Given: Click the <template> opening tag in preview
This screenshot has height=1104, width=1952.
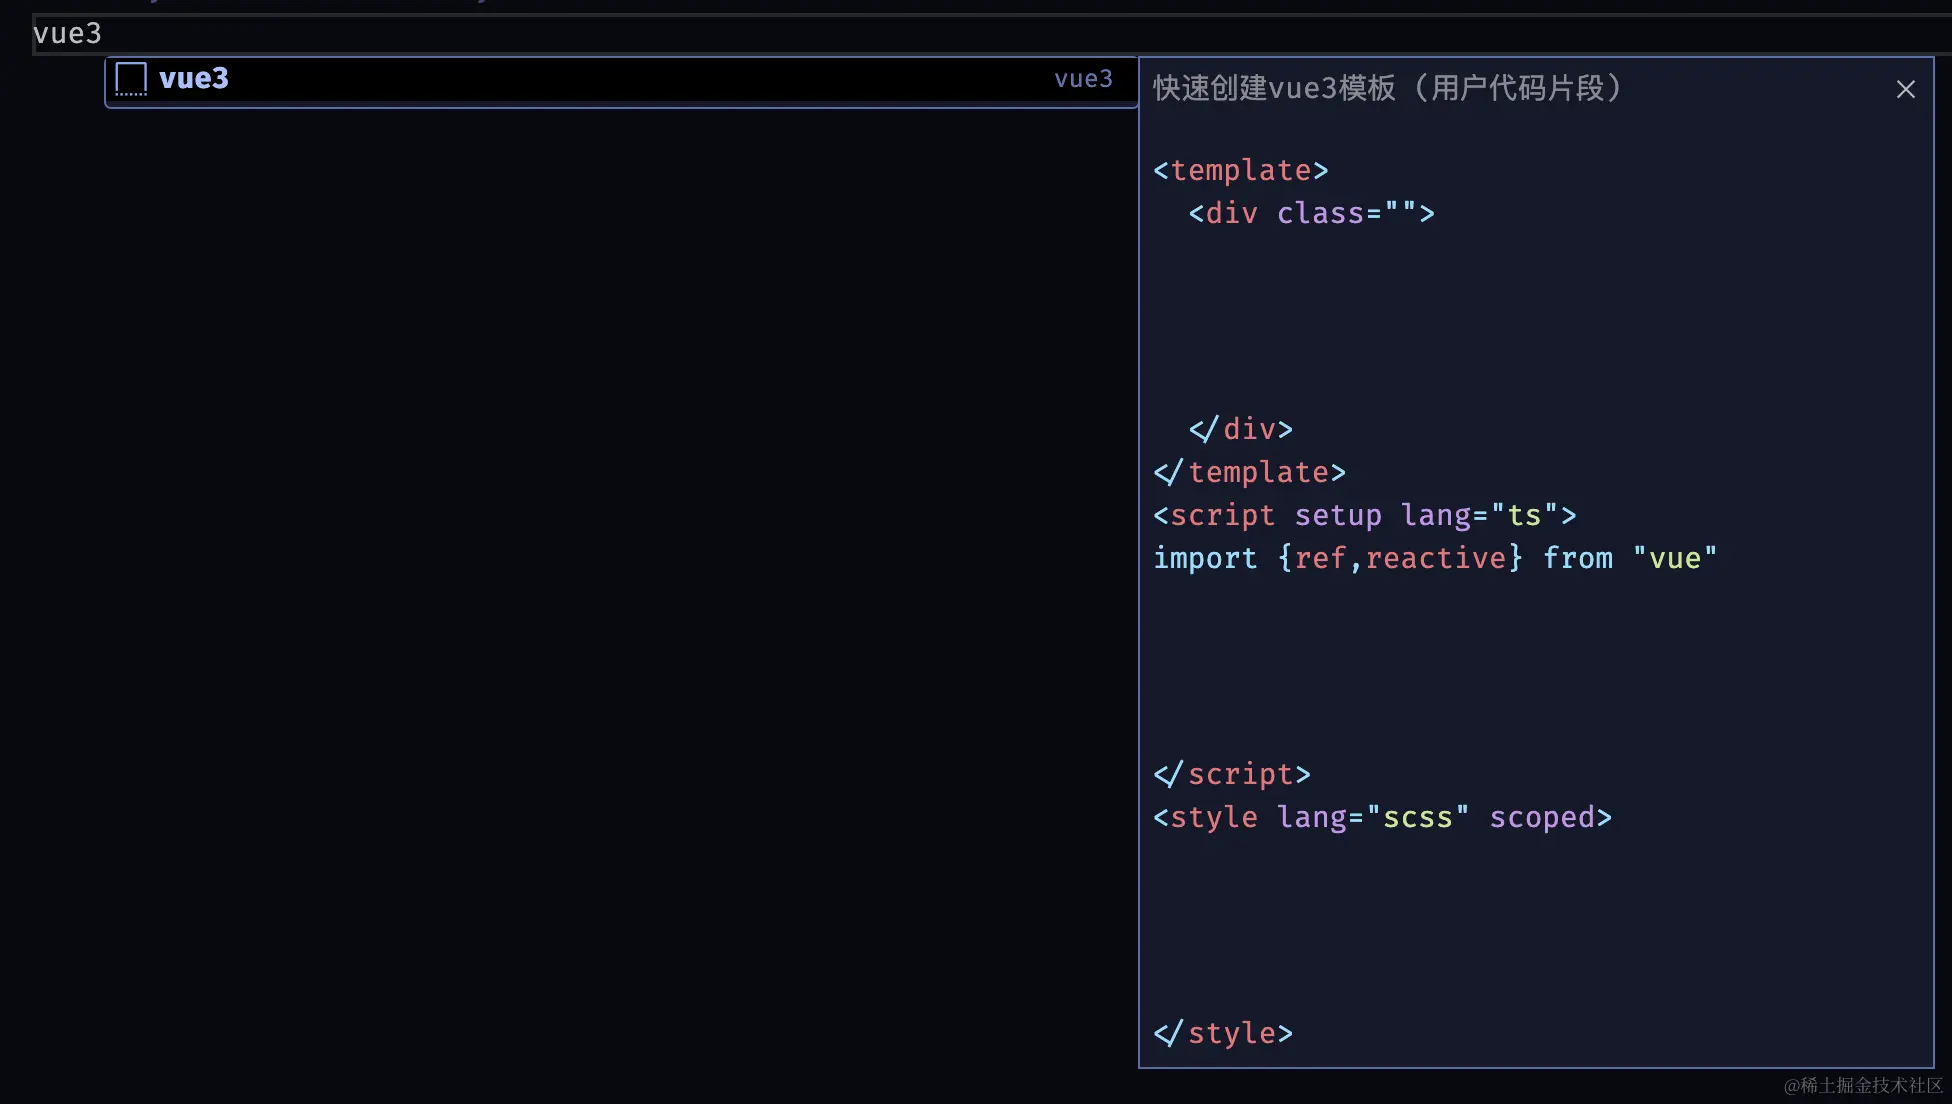Looking at the screenshot, I should [1240, 170].
